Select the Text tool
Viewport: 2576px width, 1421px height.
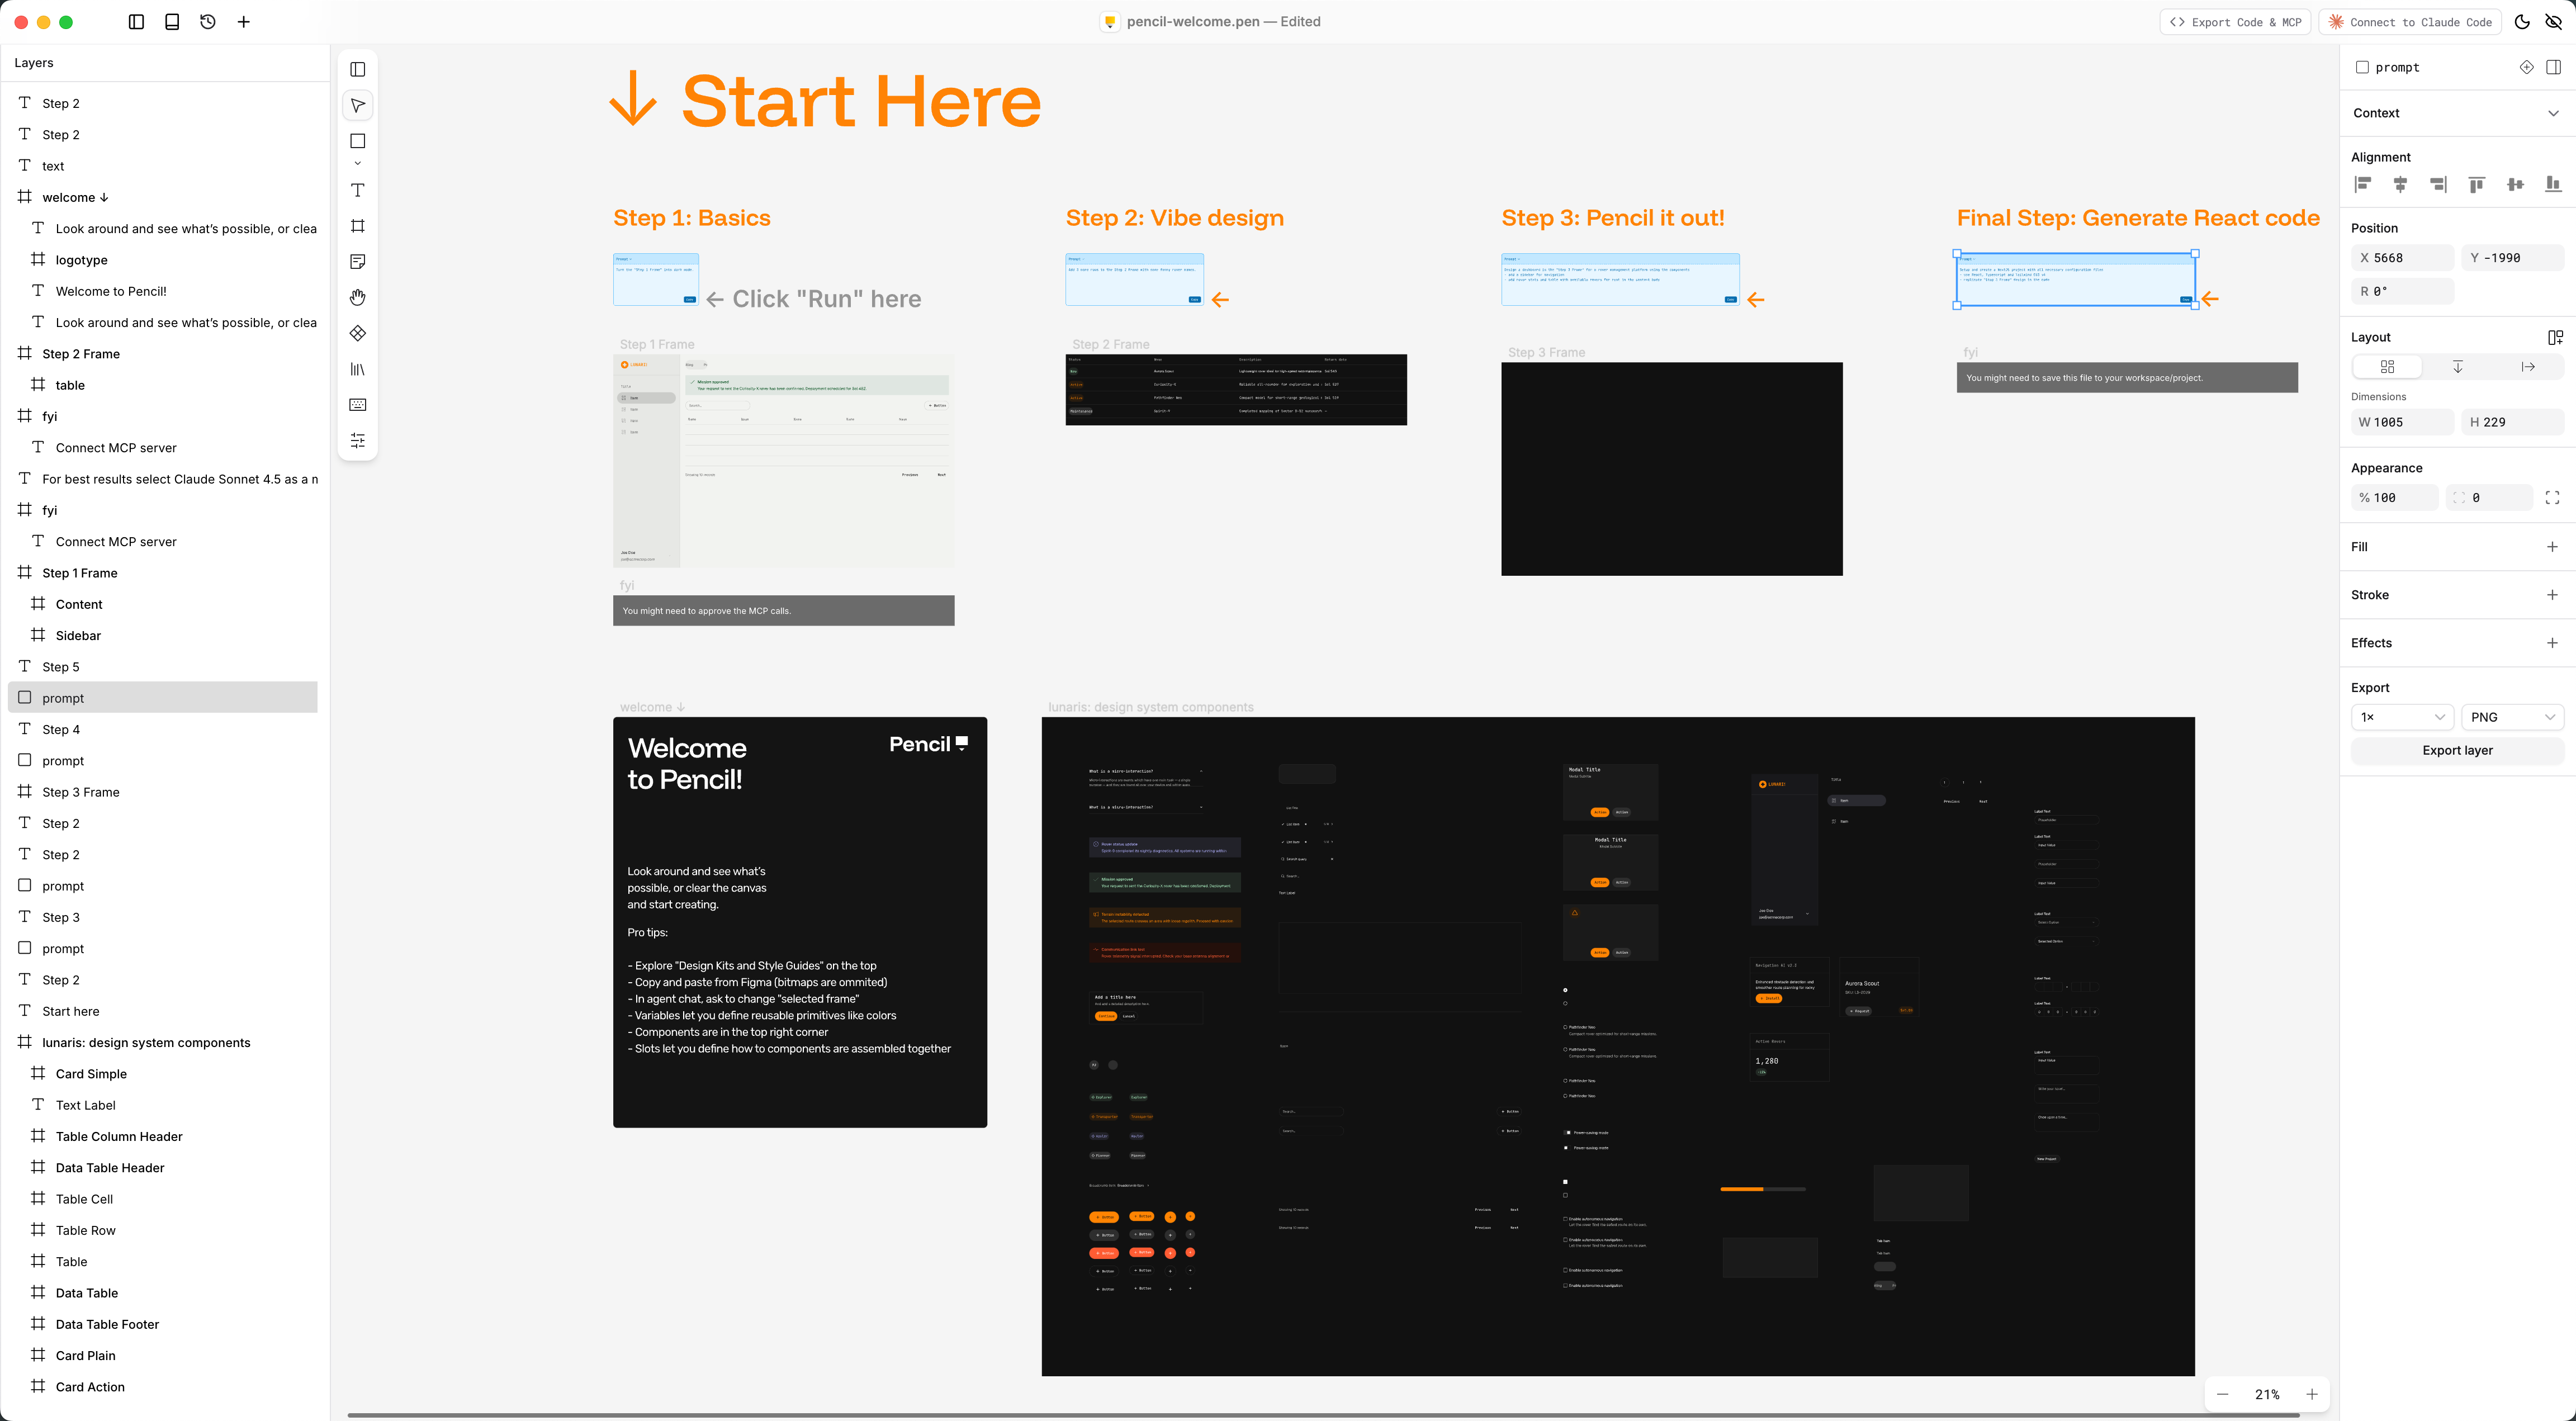357,190
